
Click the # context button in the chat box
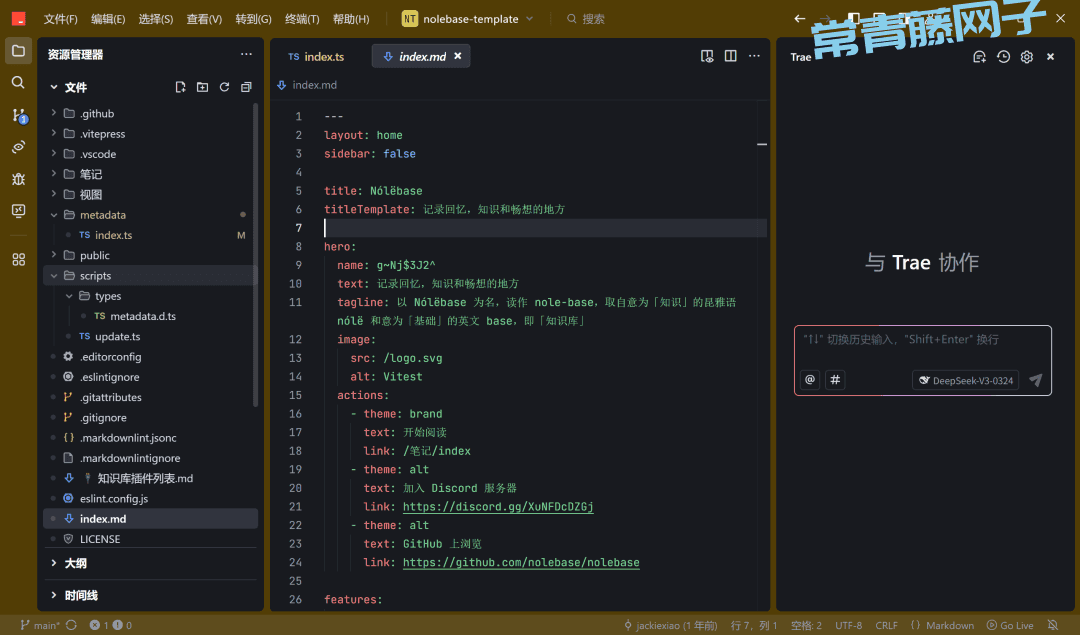point(835,379)
